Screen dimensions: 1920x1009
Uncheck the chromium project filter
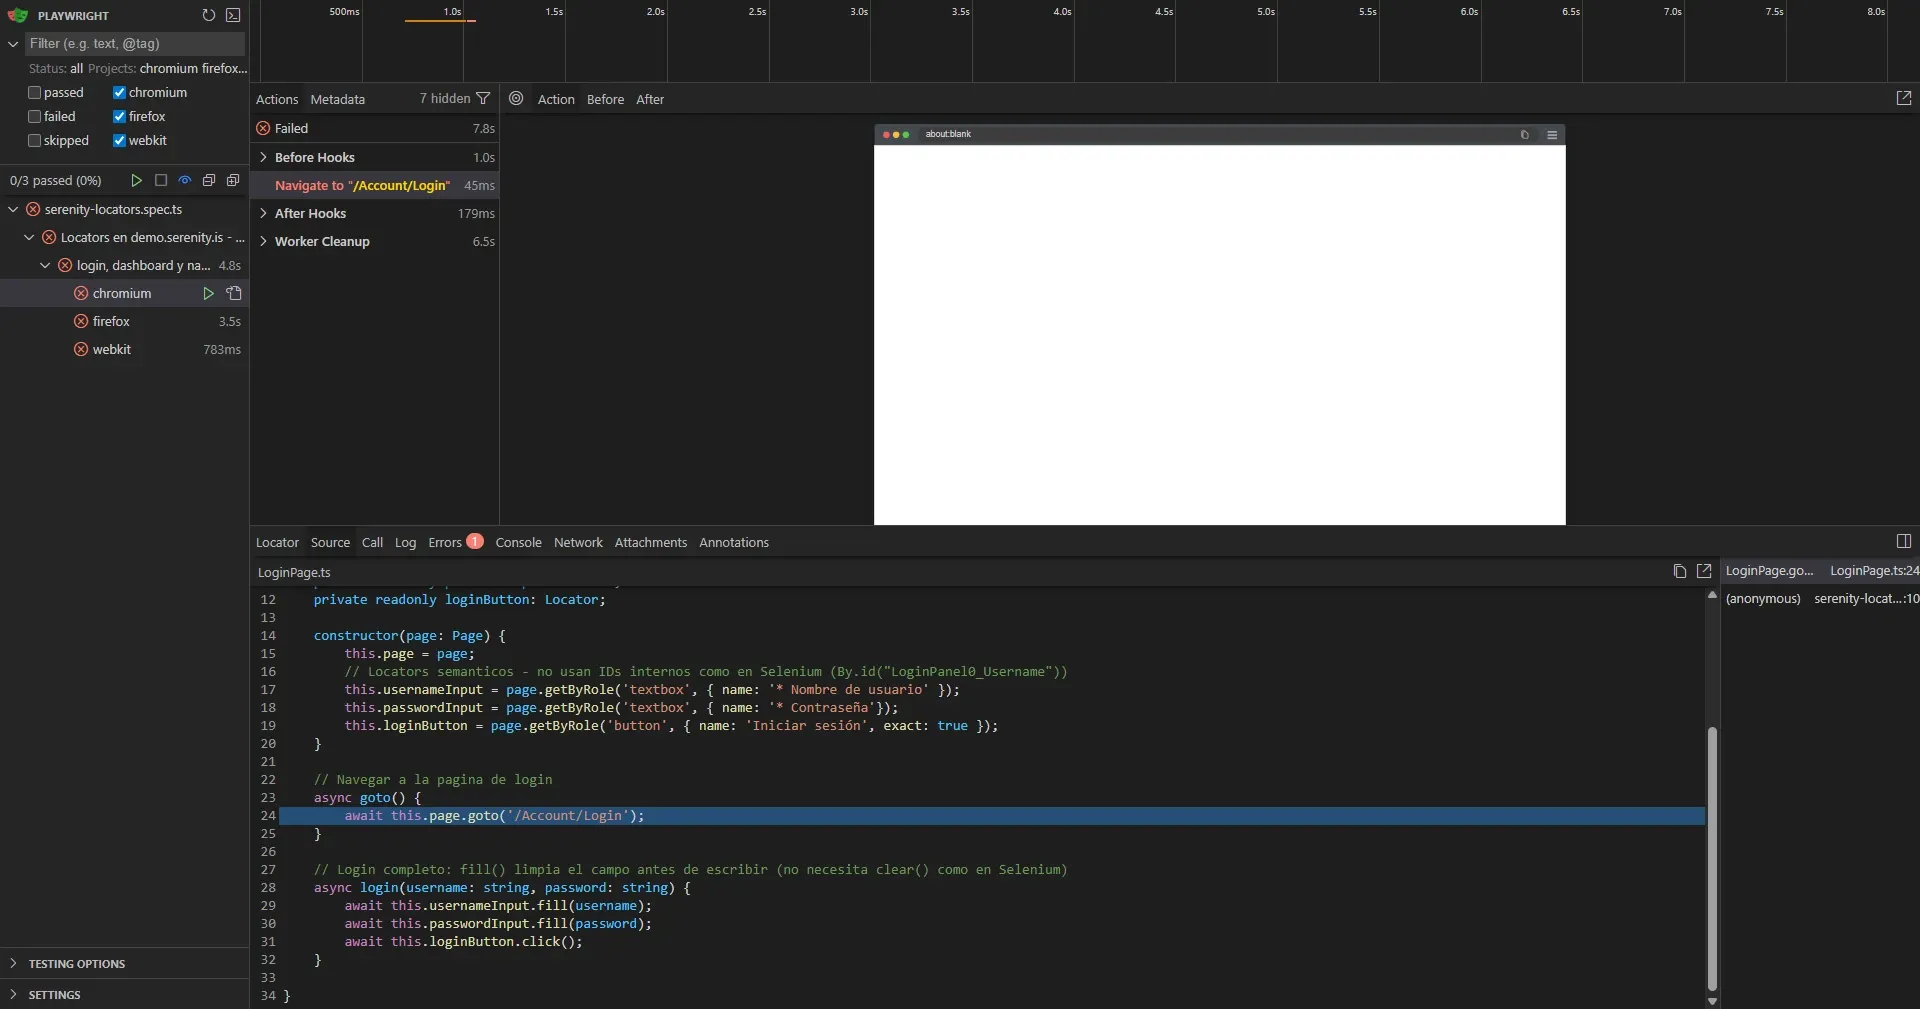(120, 92)
